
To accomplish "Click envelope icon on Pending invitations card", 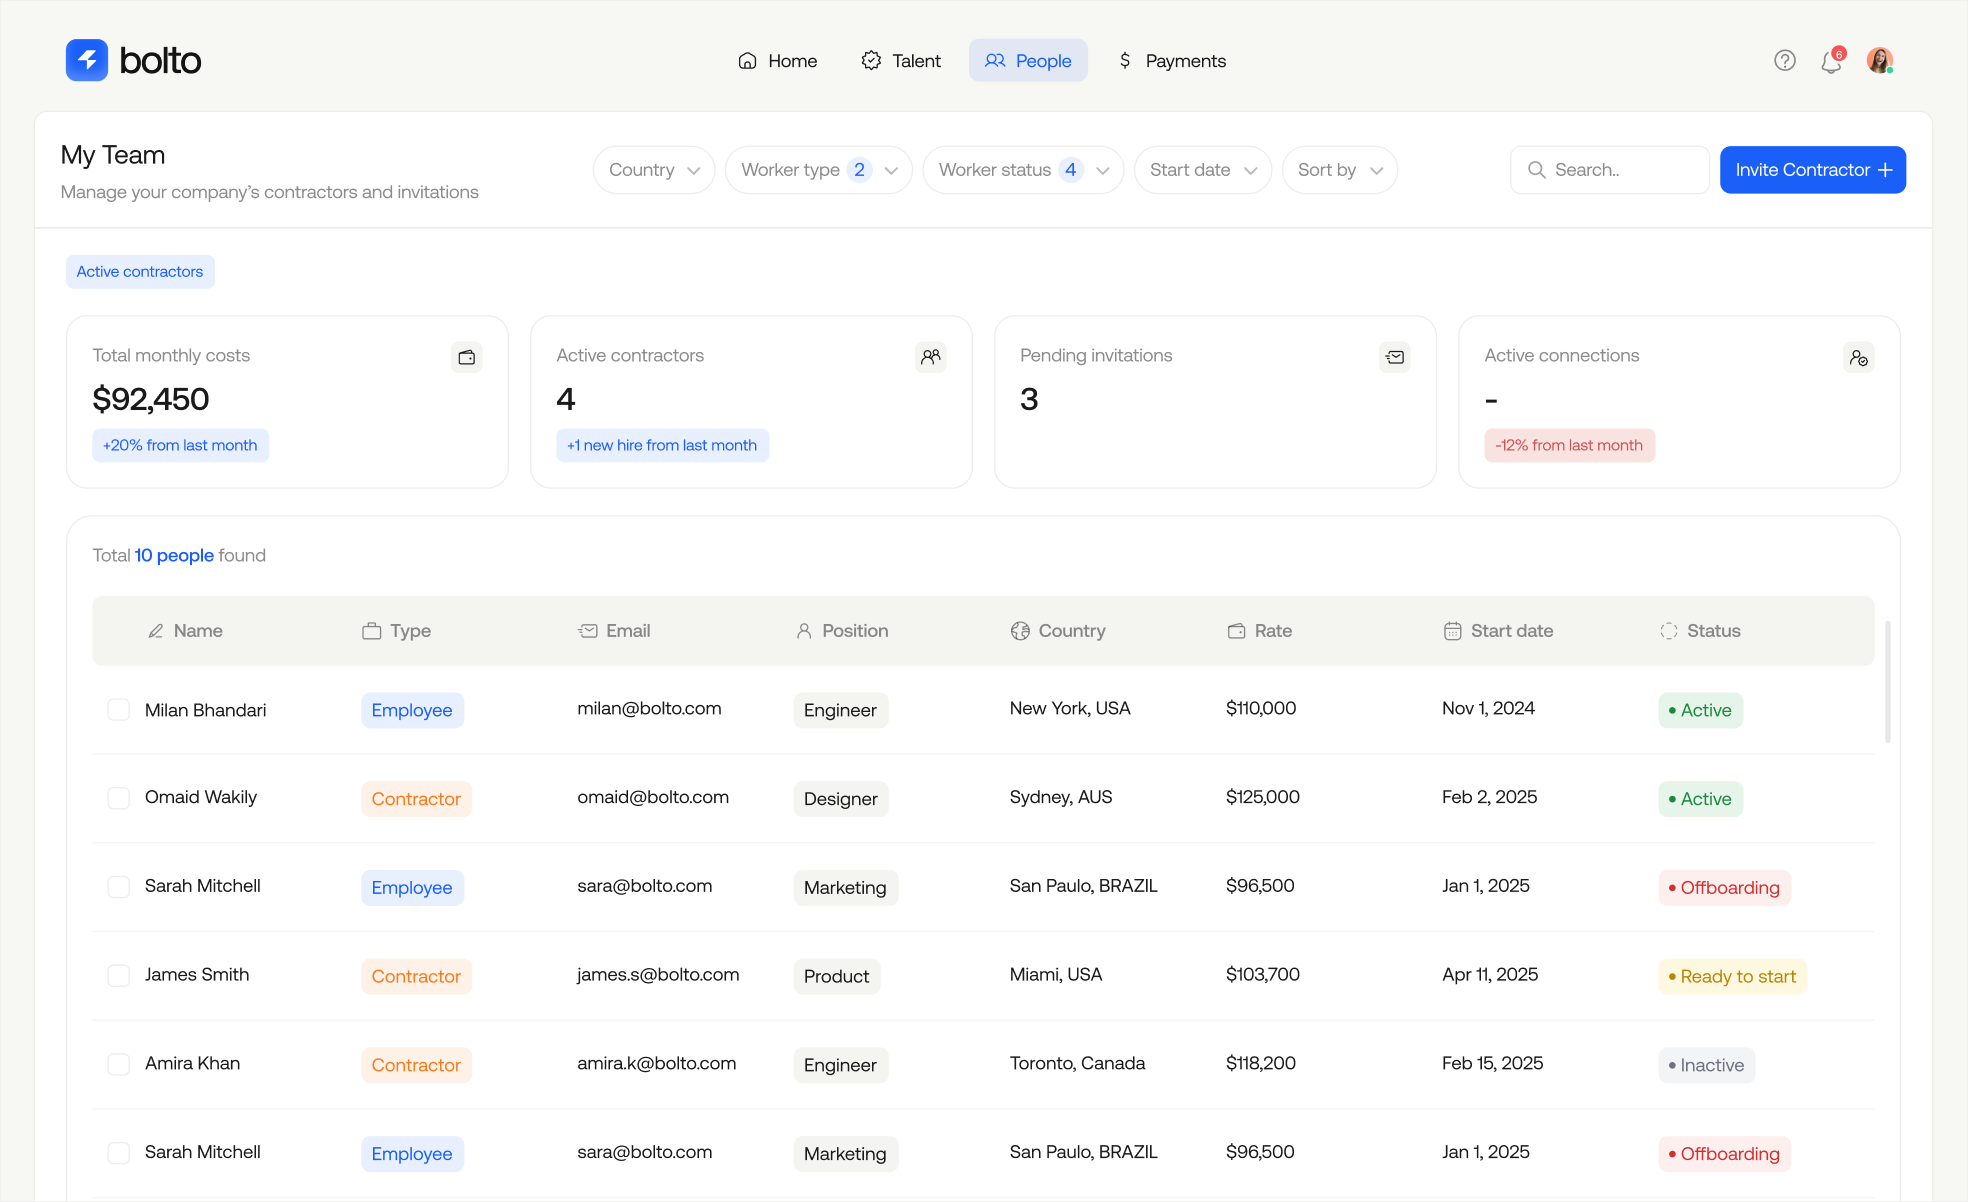I will coord(1395,357).
